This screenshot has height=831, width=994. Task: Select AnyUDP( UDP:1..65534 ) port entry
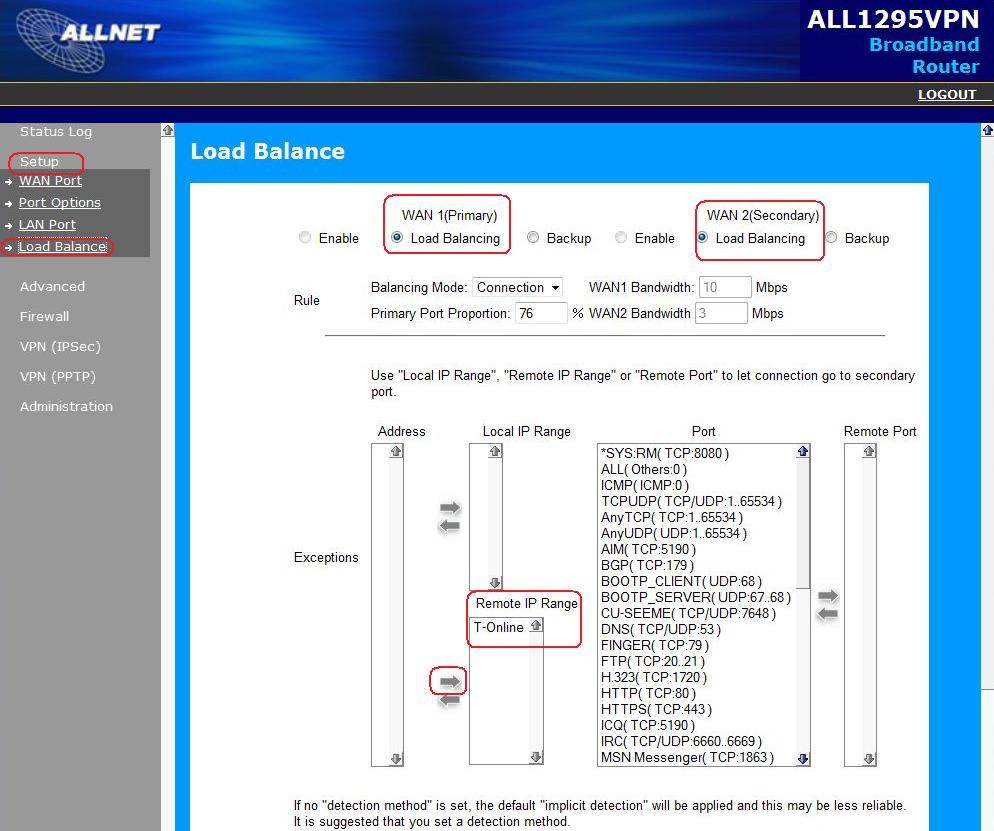pos(674,533)
